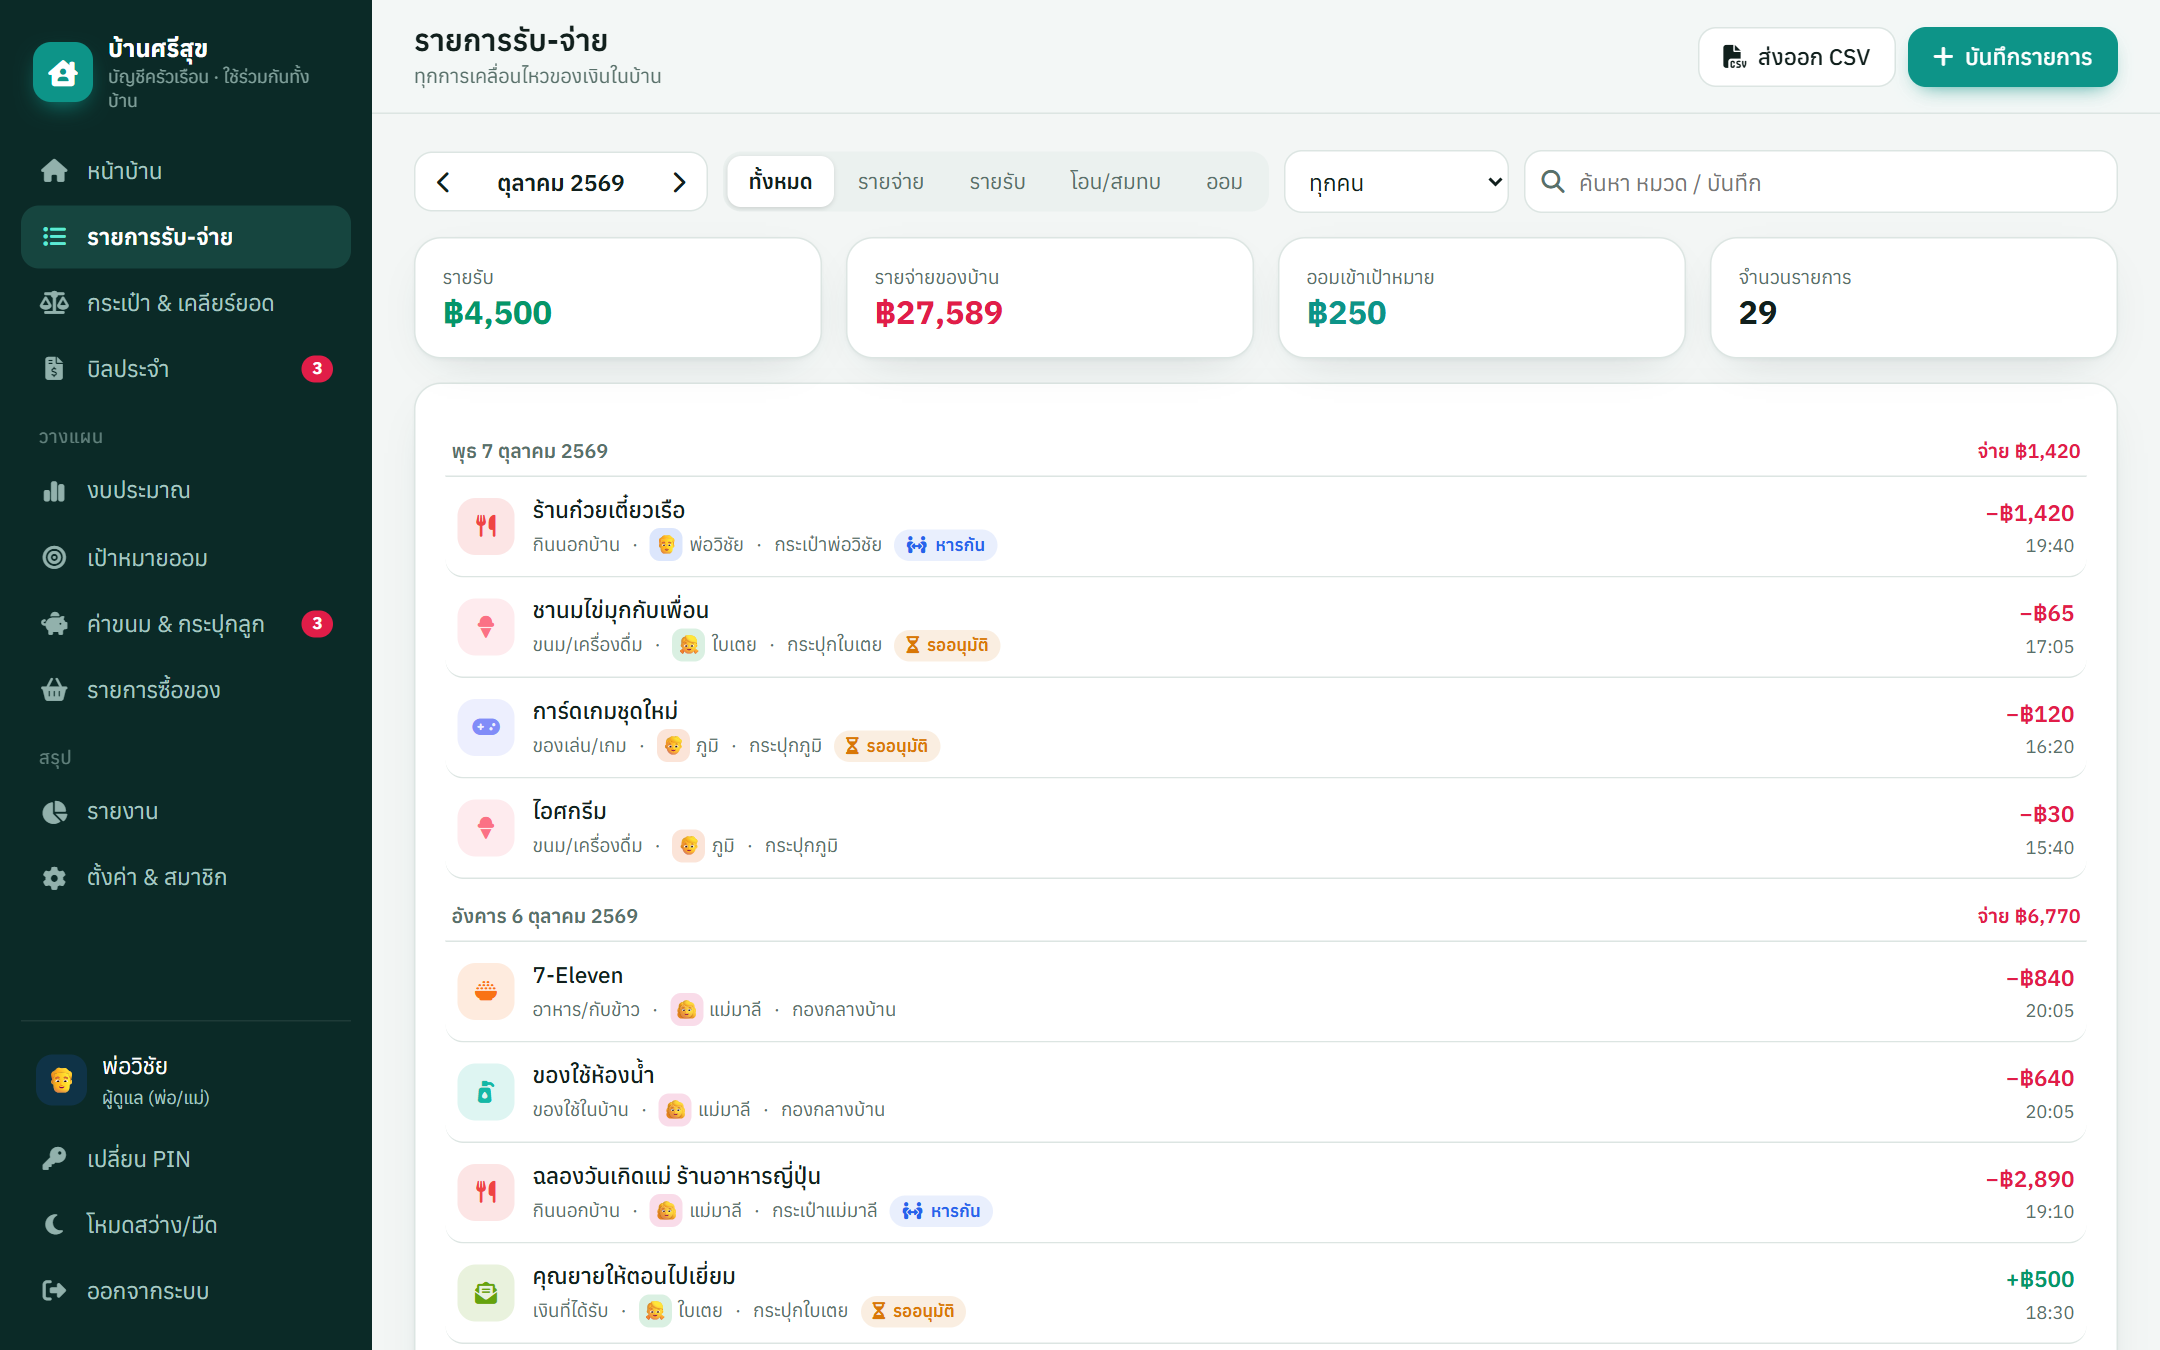Screen dimensions: 2160x1350
Task: Open the ทุกคน member dropdown
Action: tap(1396, 182)
